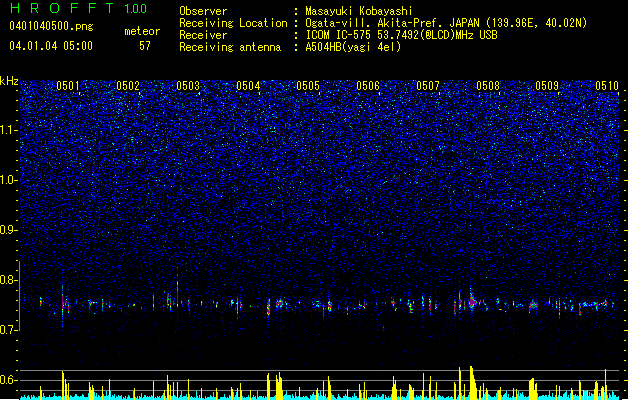Click the 1.1 kHz frequency axis label
629x400 pixels.
click(9, 130)
